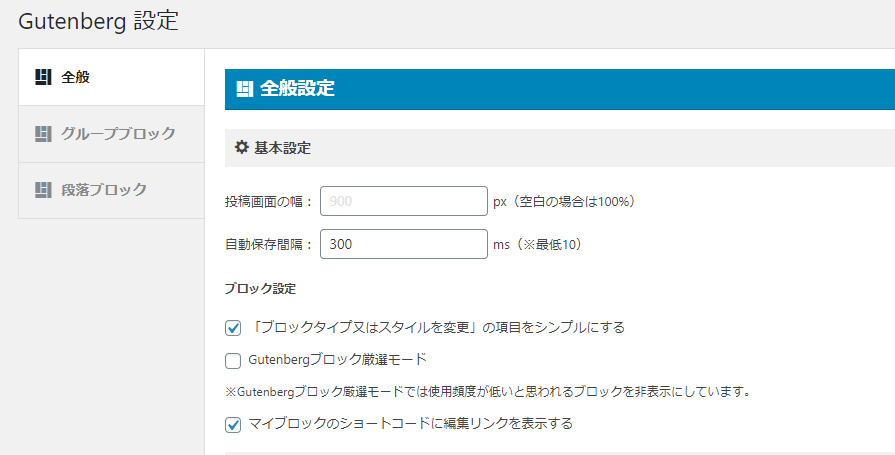Untick the マイブロック編集リンク display checkbox
The image size is (895, 455).
click(x=233, y=425)
